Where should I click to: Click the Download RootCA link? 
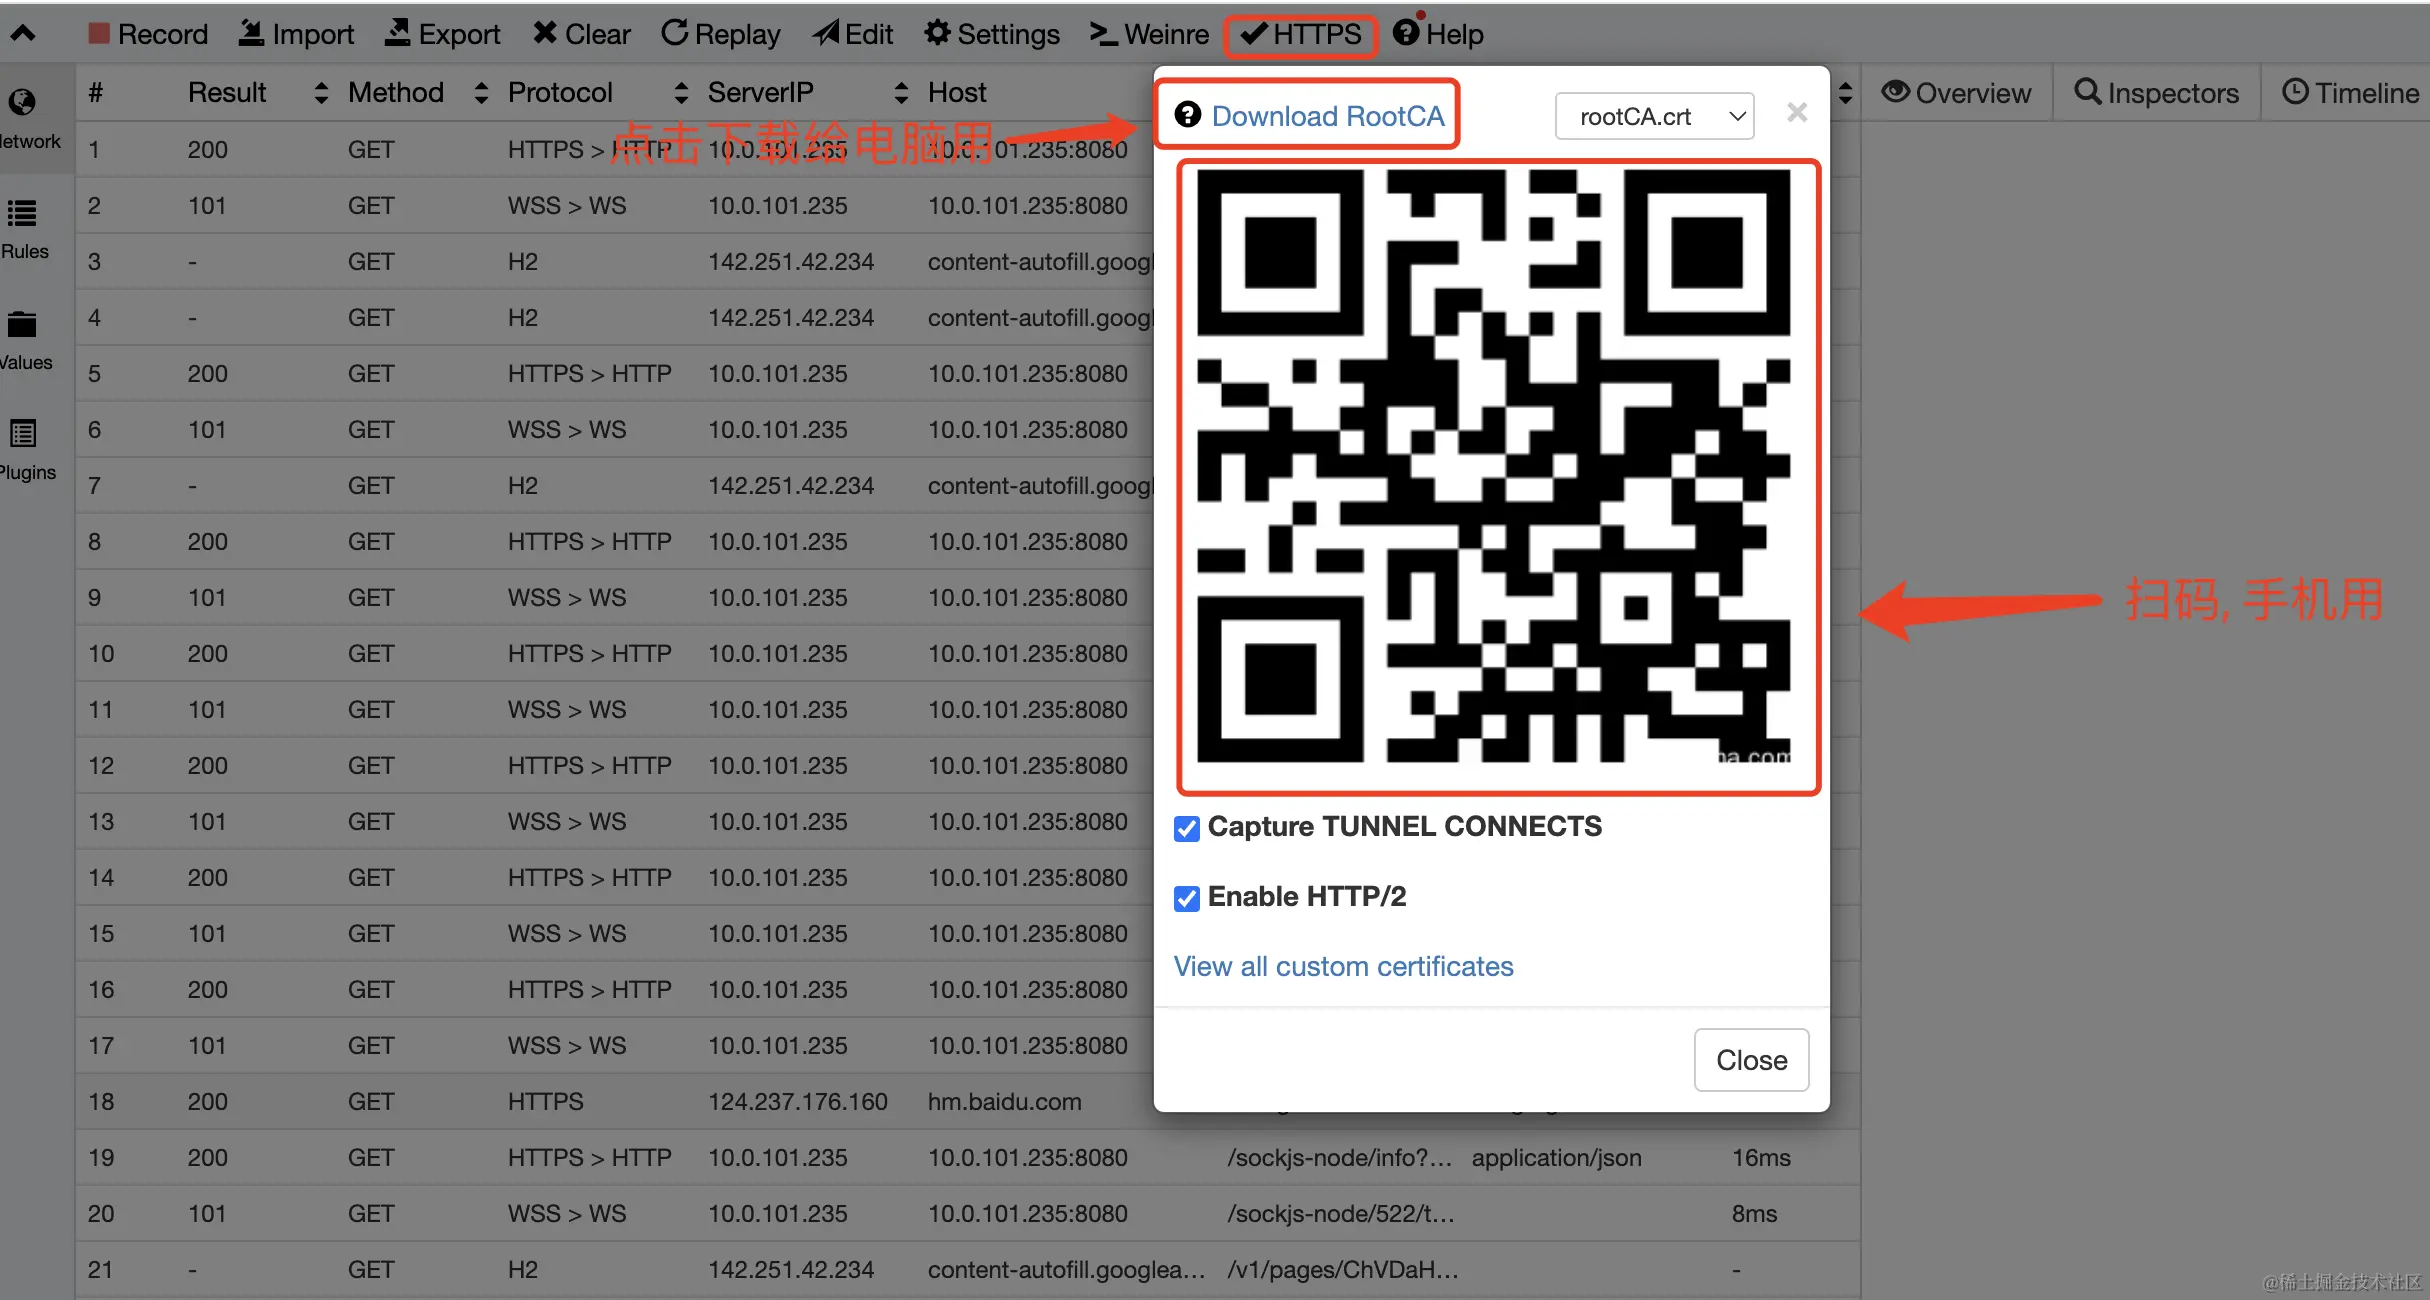[x=1327, y=116]
